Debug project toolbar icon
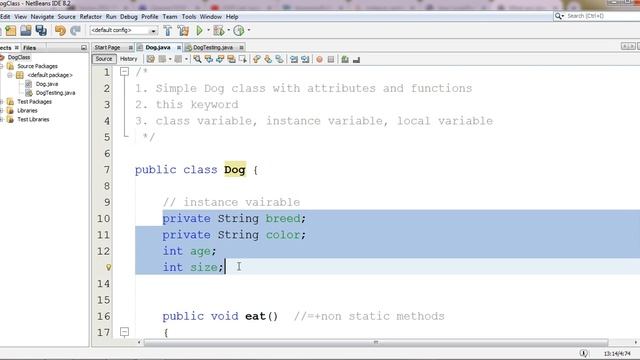Image resolution: width=640 pixels, height=360 pixels. click(219, 31)
